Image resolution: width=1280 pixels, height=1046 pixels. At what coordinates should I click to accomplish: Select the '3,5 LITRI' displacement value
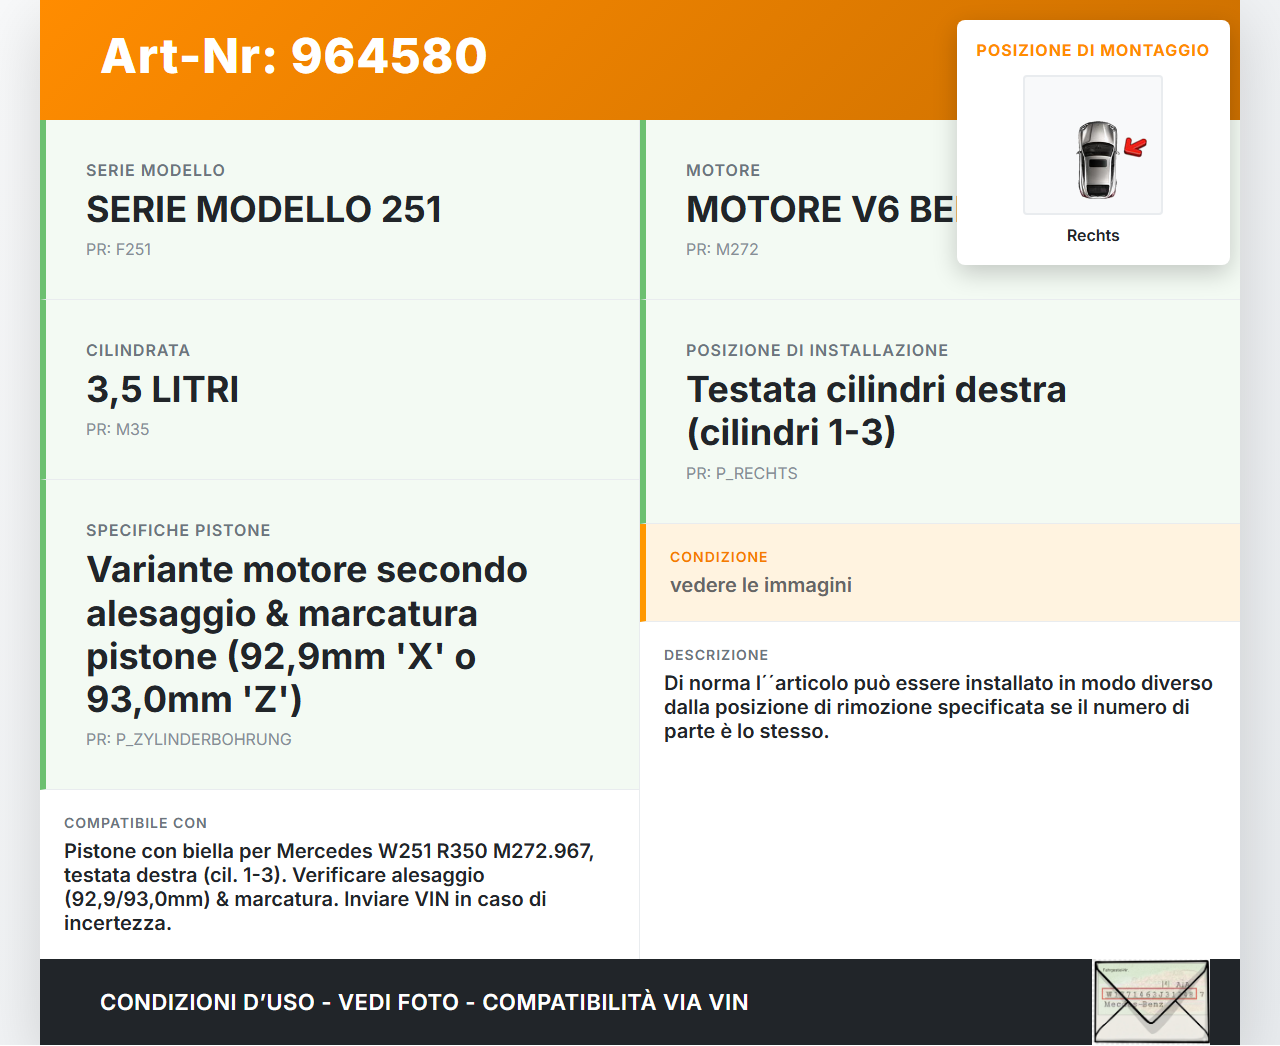tap(163, 390)
